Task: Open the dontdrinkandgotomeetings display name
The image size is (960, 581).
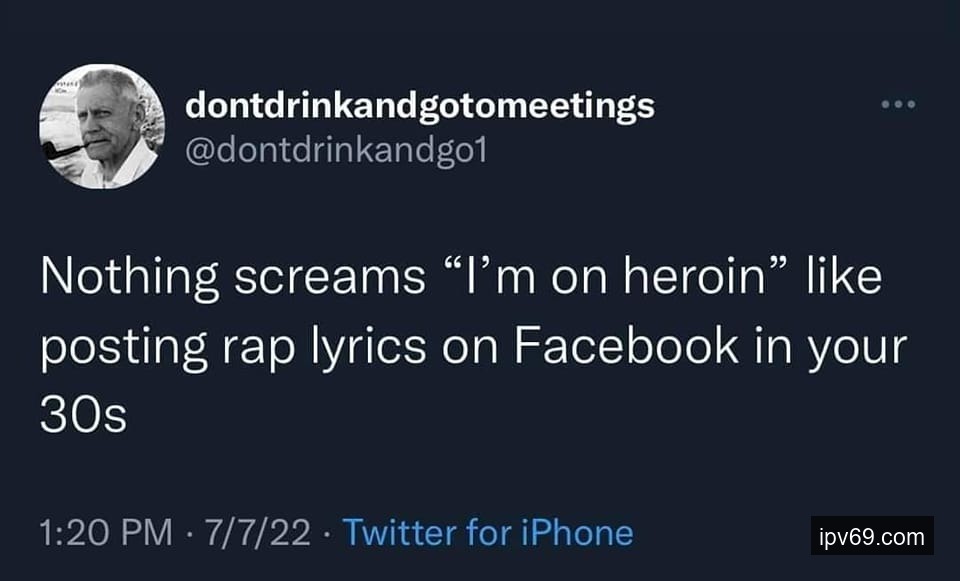Action: coord(420,105)
